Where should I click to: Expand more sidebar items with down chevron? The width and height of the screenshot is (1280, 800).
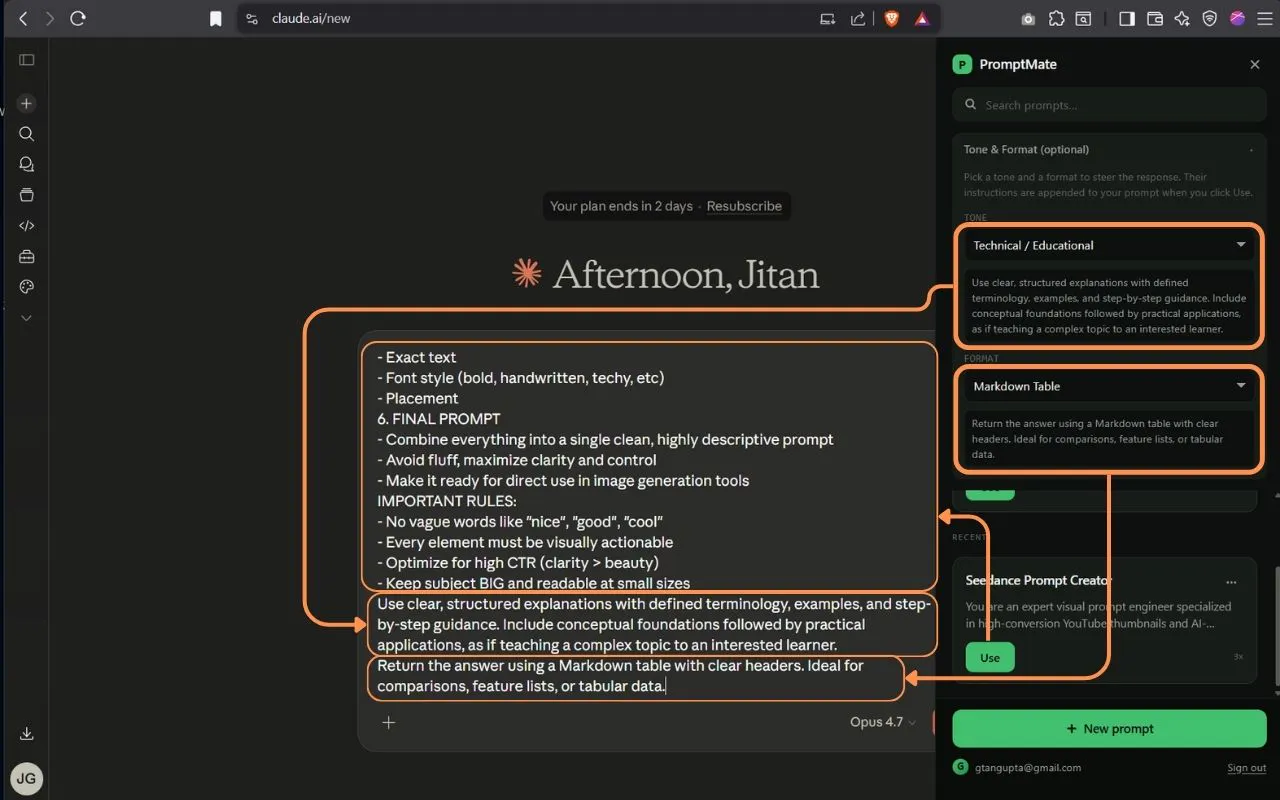(27, 318)
